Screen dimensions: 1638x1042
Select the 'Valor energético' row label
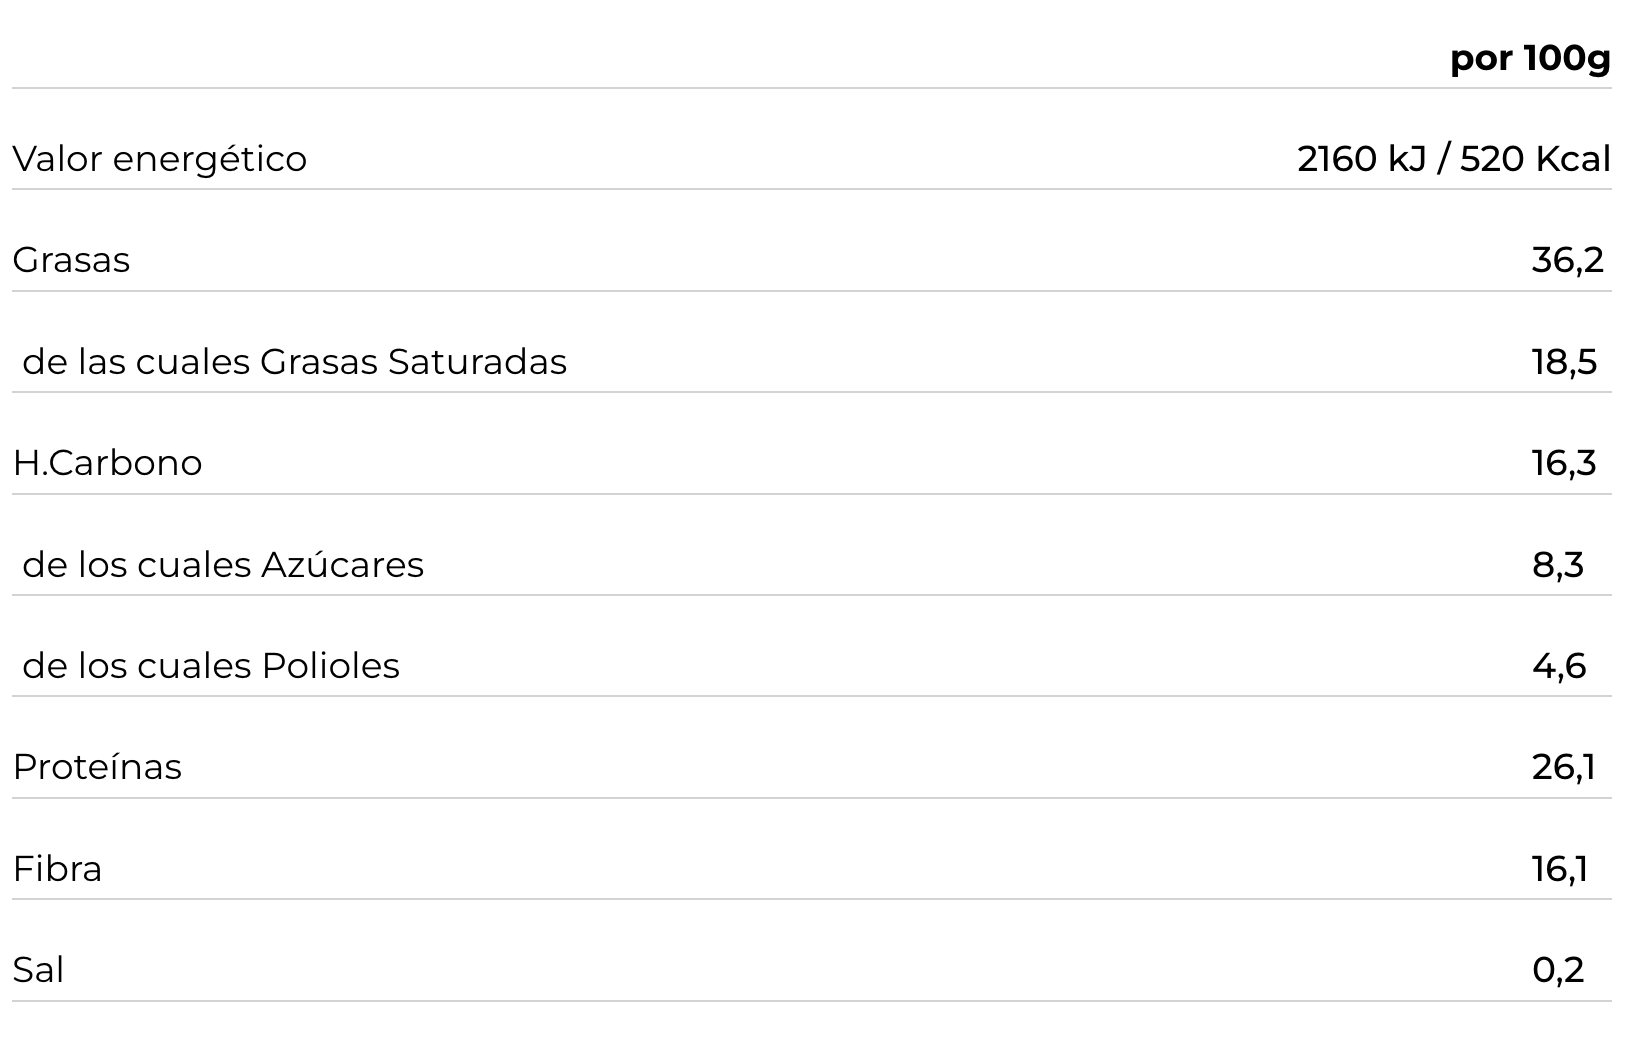[x=160, y=159]
